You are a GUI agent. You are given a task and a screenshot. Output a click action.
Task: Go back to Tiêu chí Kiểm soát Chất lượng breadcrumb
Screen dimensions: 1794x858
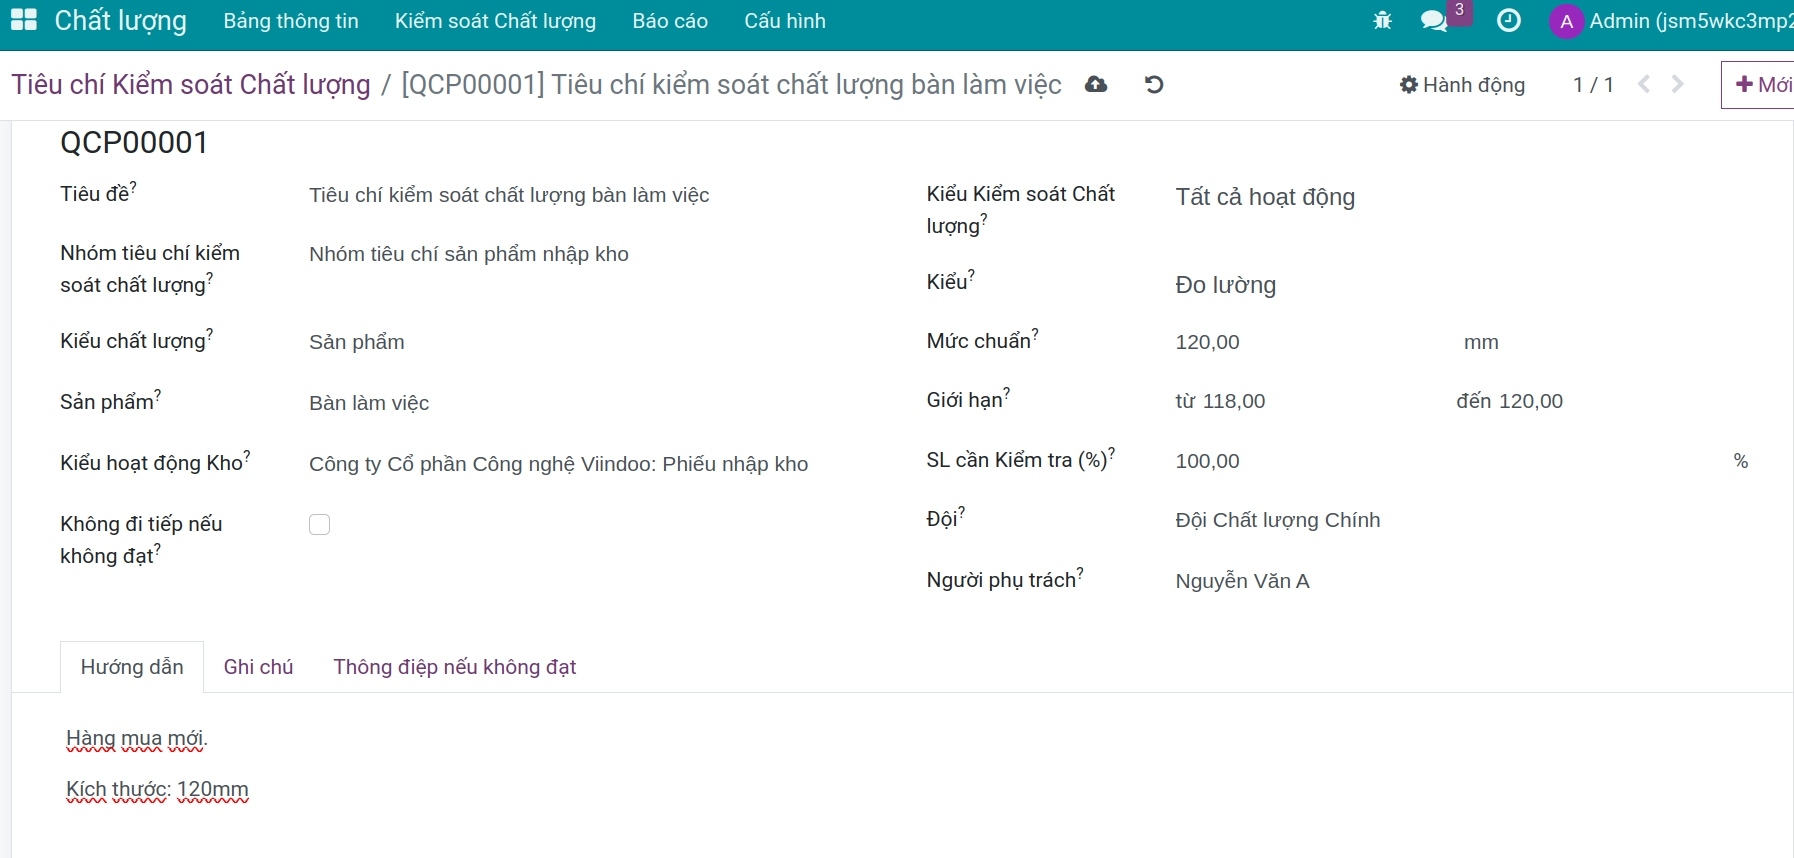pos(191,85)
